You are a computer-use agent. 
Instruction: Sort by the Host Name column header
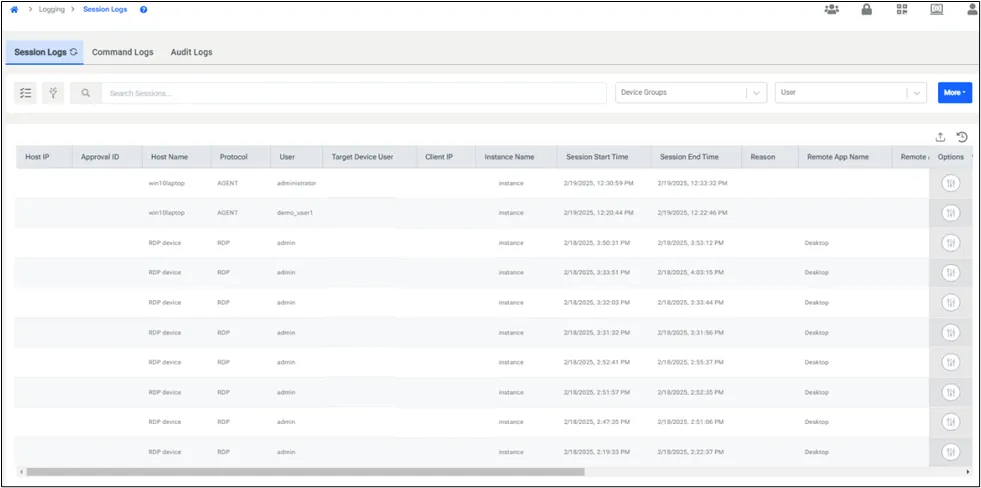tap(177, 157)
